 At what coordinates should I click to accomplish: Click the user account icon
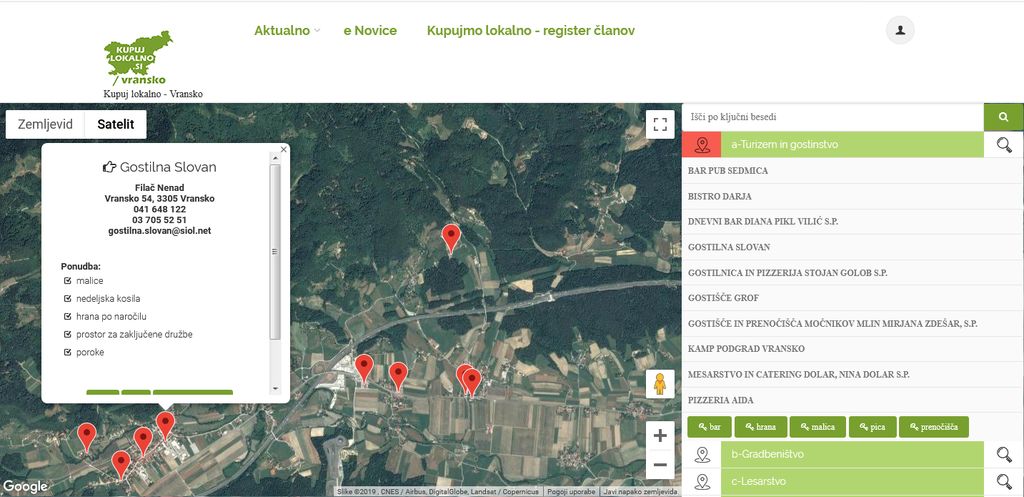[x=900, y=30]
